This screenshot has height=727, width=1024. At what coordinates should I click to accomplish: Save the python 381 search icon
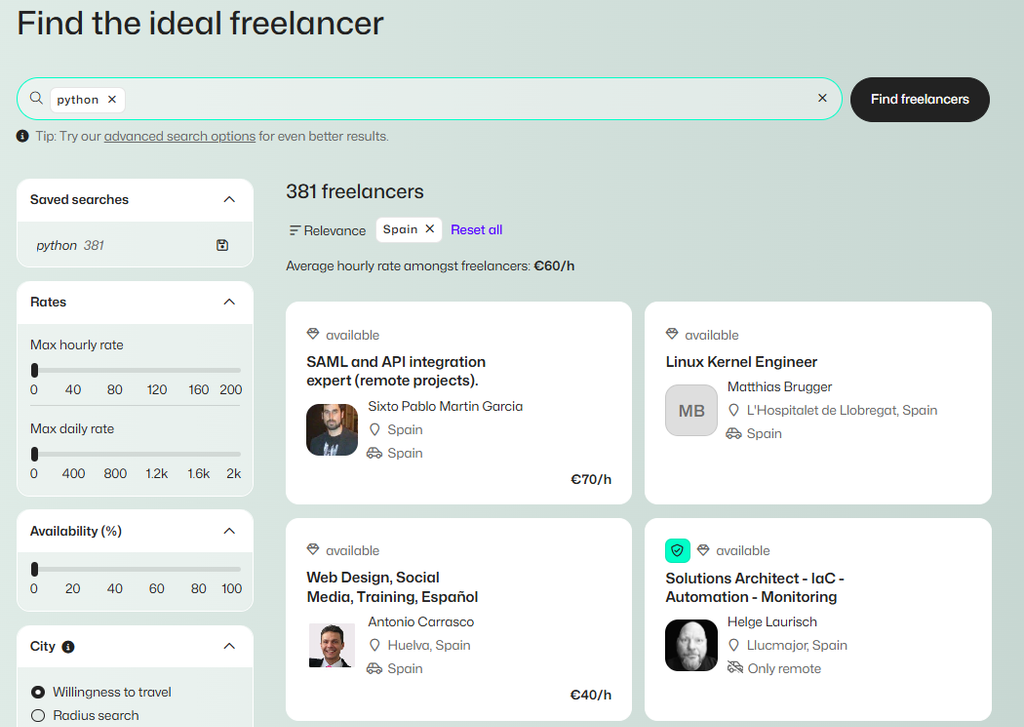point(222,245)
